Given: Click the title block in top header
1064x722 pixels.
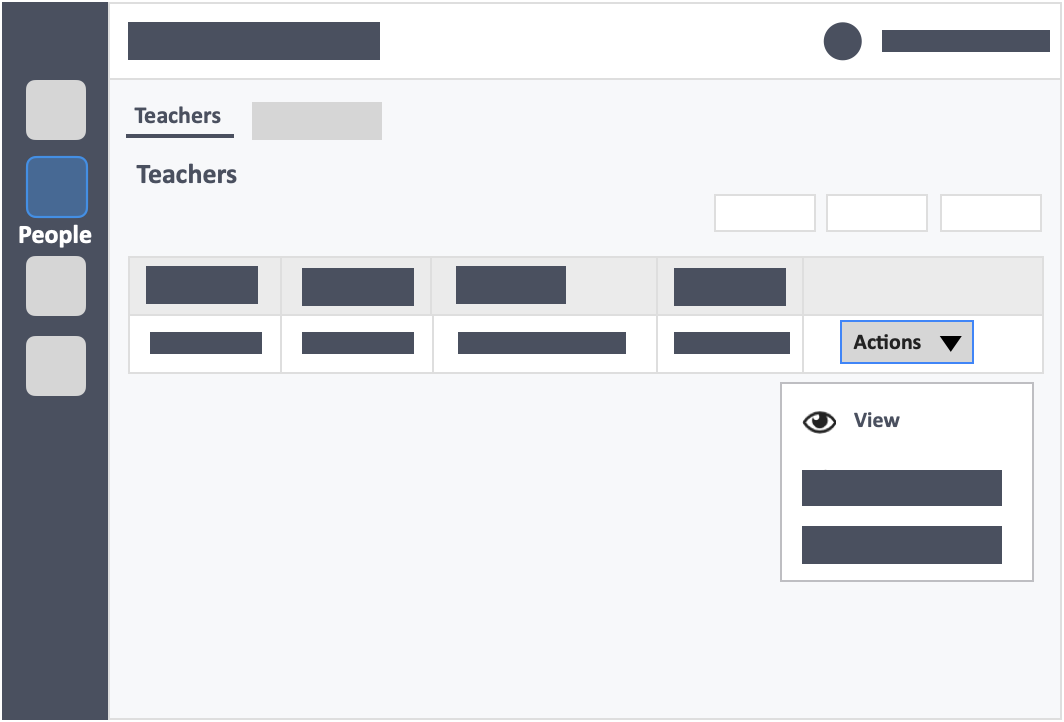Looking at the screenshot, I should pyautogui.click(x=254, y=41).
